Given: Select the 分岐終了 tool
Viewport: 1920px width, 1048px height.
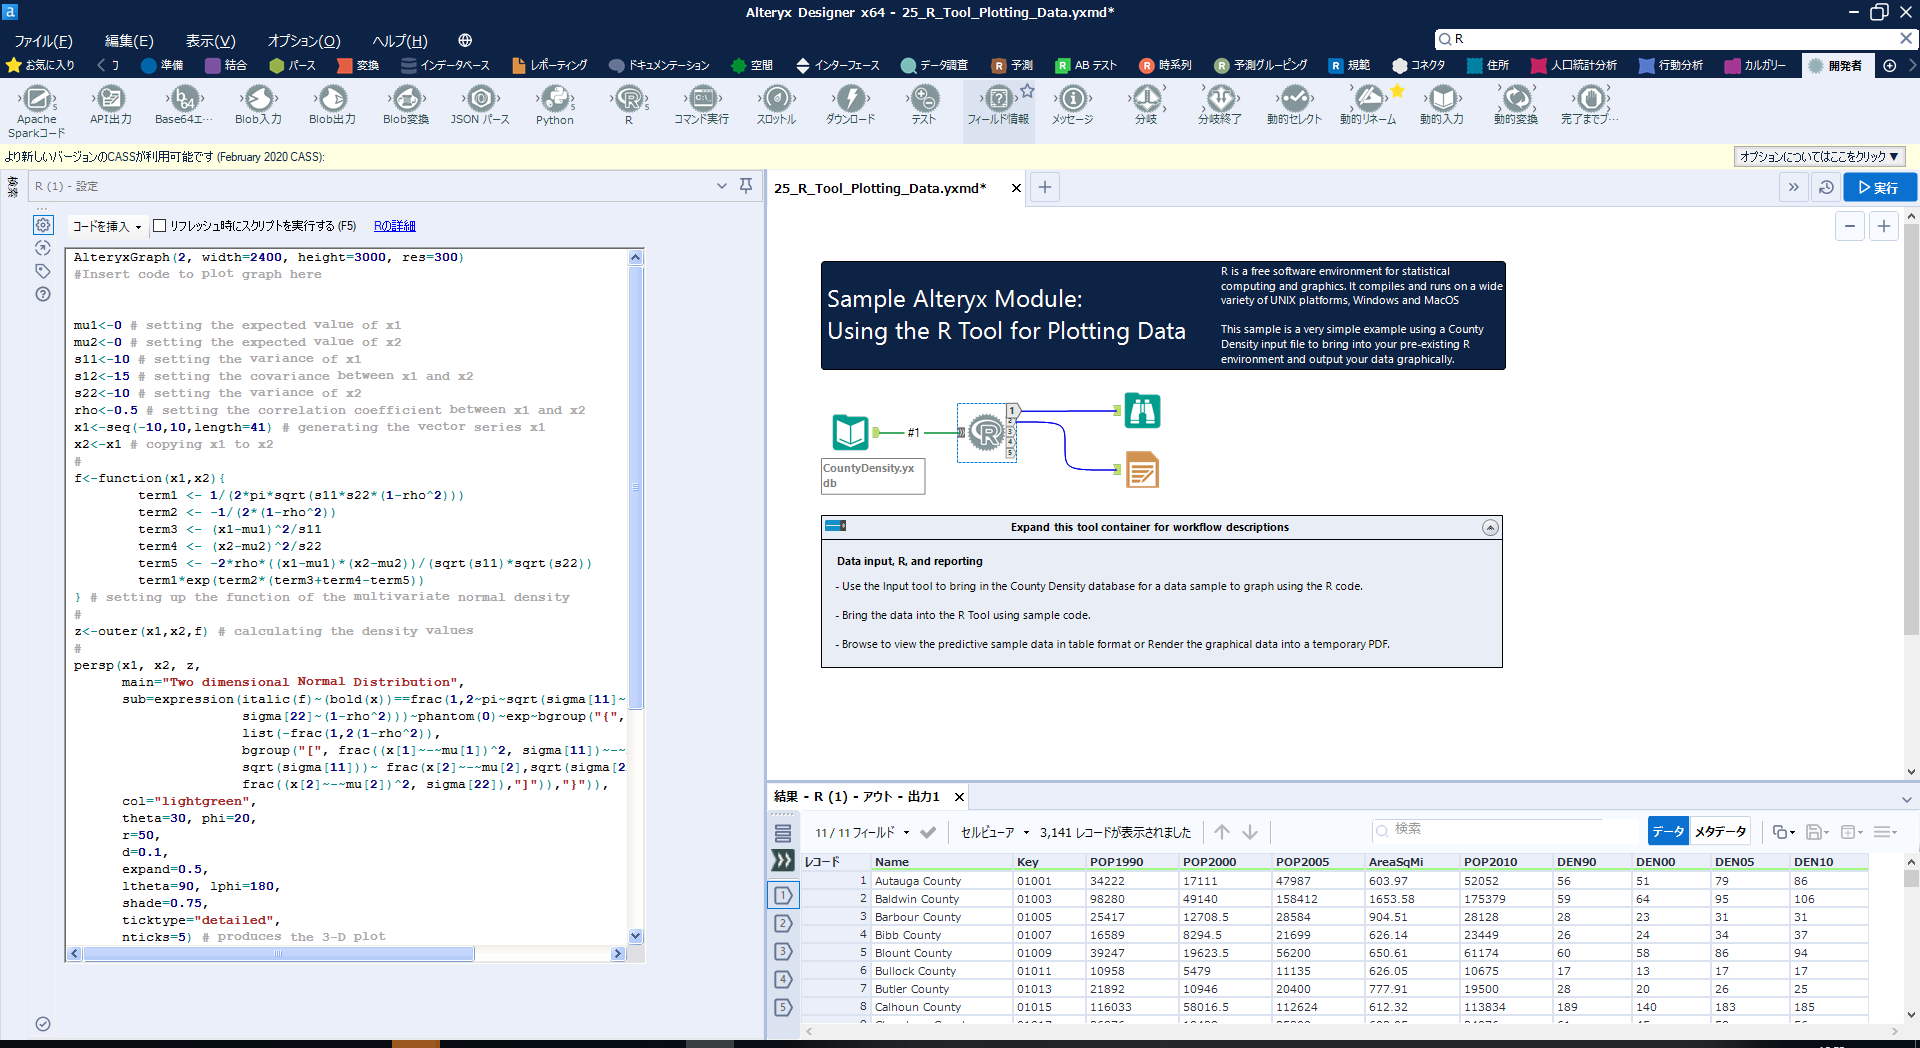Looking at the screenshot, I should tap(1220, 104).
